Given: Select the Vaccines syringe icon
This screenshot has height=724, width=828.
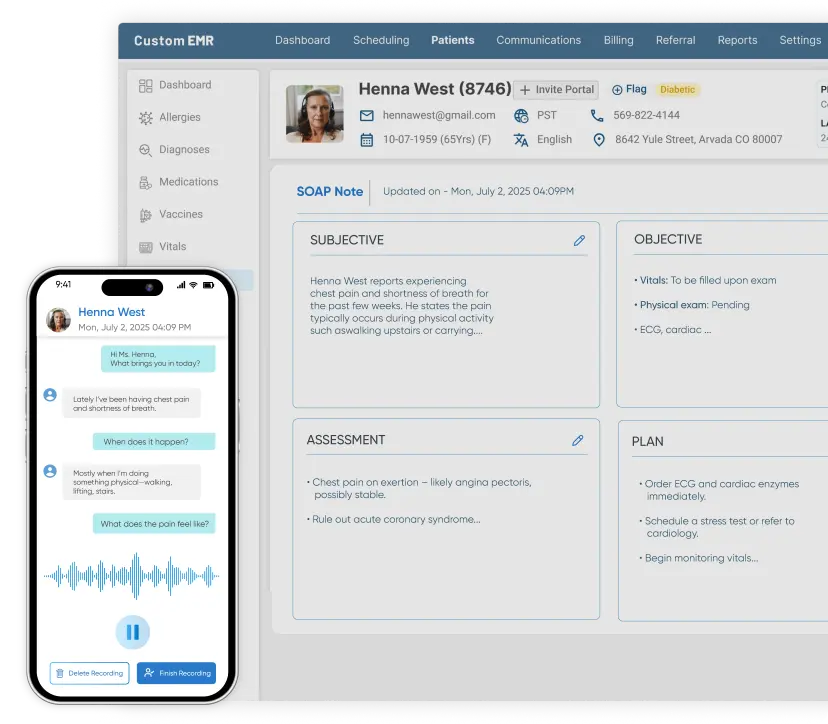Looking at the screenshot, I should (x=148, y=214).
